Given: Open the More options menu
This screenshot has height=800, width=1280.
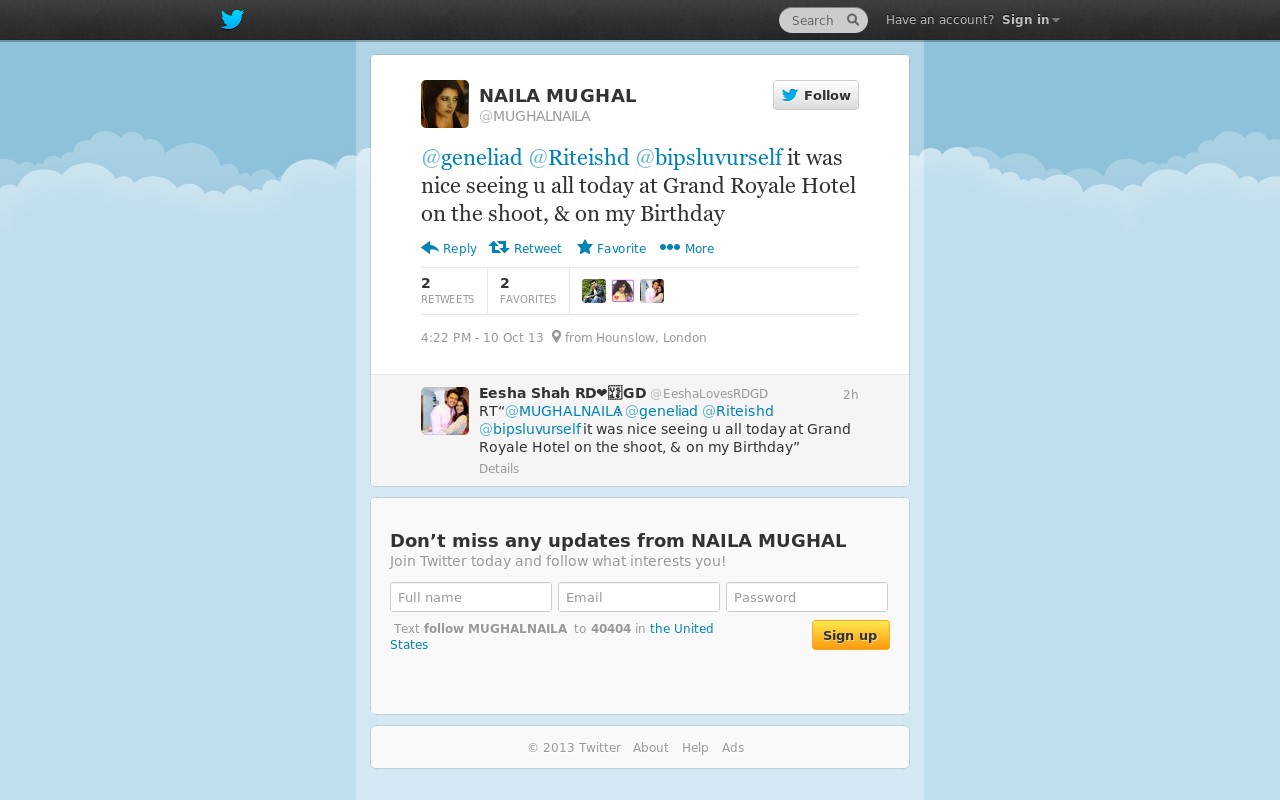Looking at the screenshot, I should [687, 248].
